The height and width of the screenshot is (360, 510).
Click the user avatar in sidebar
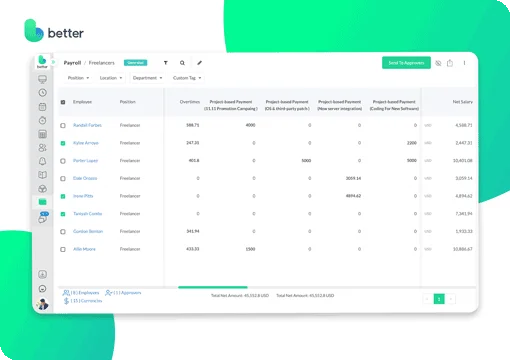(x=42, y=304)
